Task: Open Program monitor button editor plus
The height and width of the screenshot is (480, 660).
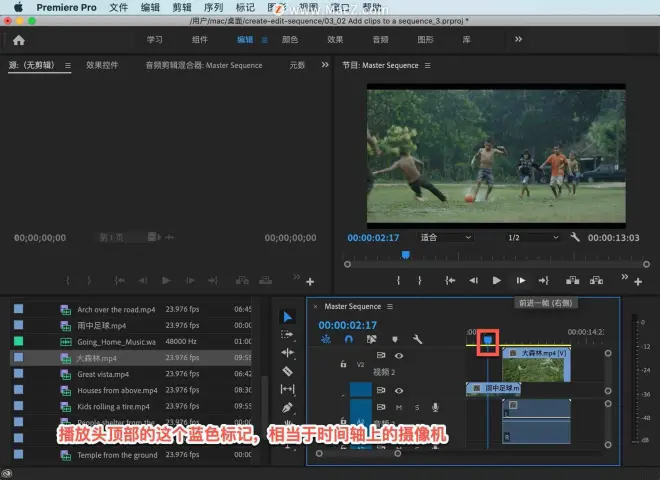Action: [638, 282]
